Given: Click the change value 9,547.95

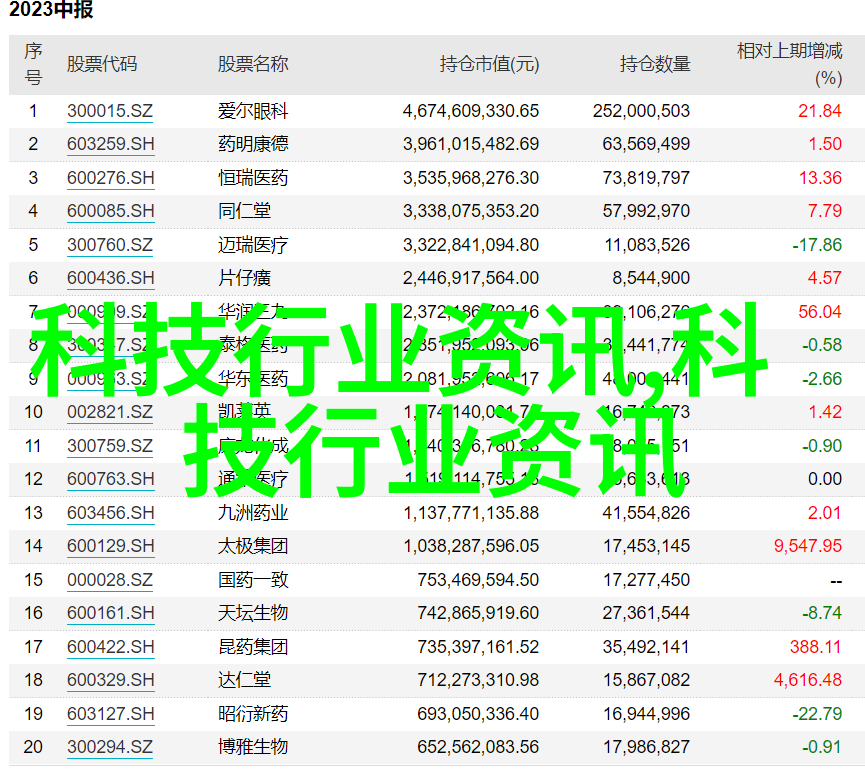Looking at the screenshot, I should pyautogui.click(x=808, y=546).
